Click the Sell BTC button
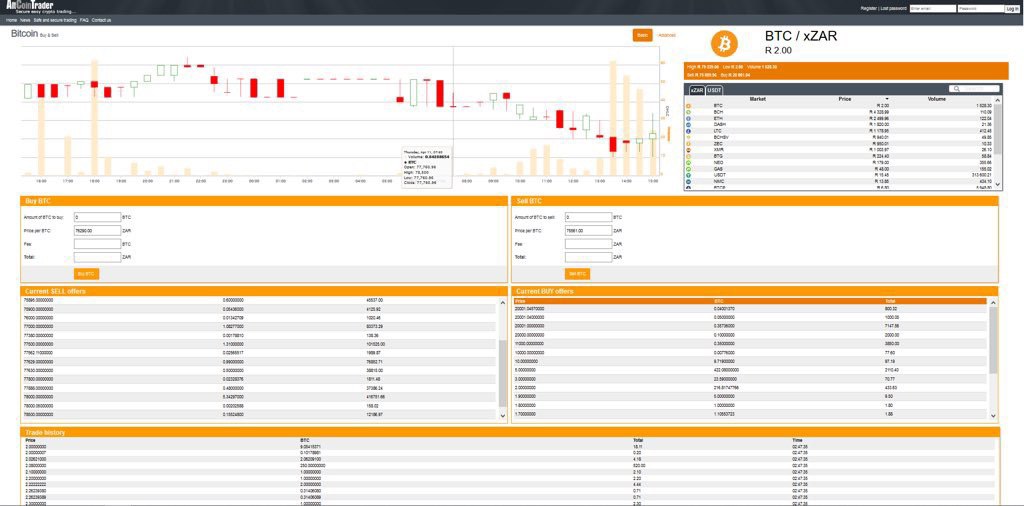This screenshot has height=506, width=1024. [x=577, y=274]
